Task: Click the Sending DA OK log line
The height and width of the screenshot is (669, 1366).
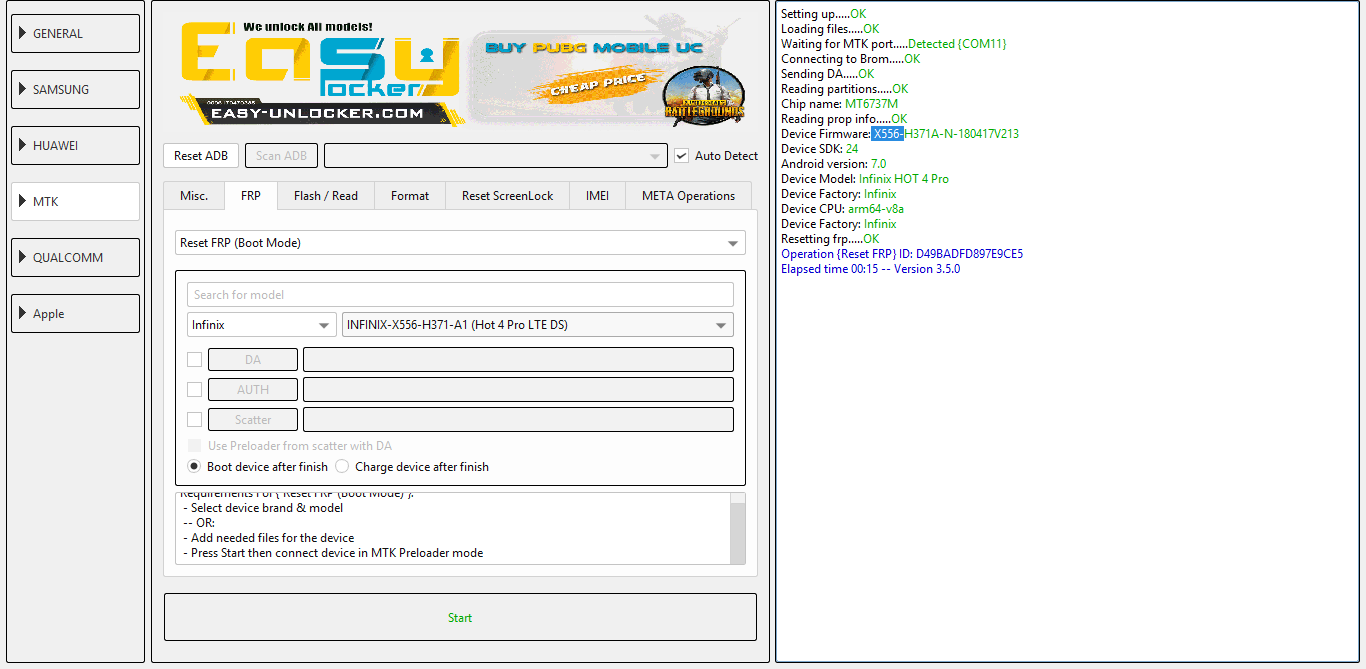Action: (x=827, y=74)
